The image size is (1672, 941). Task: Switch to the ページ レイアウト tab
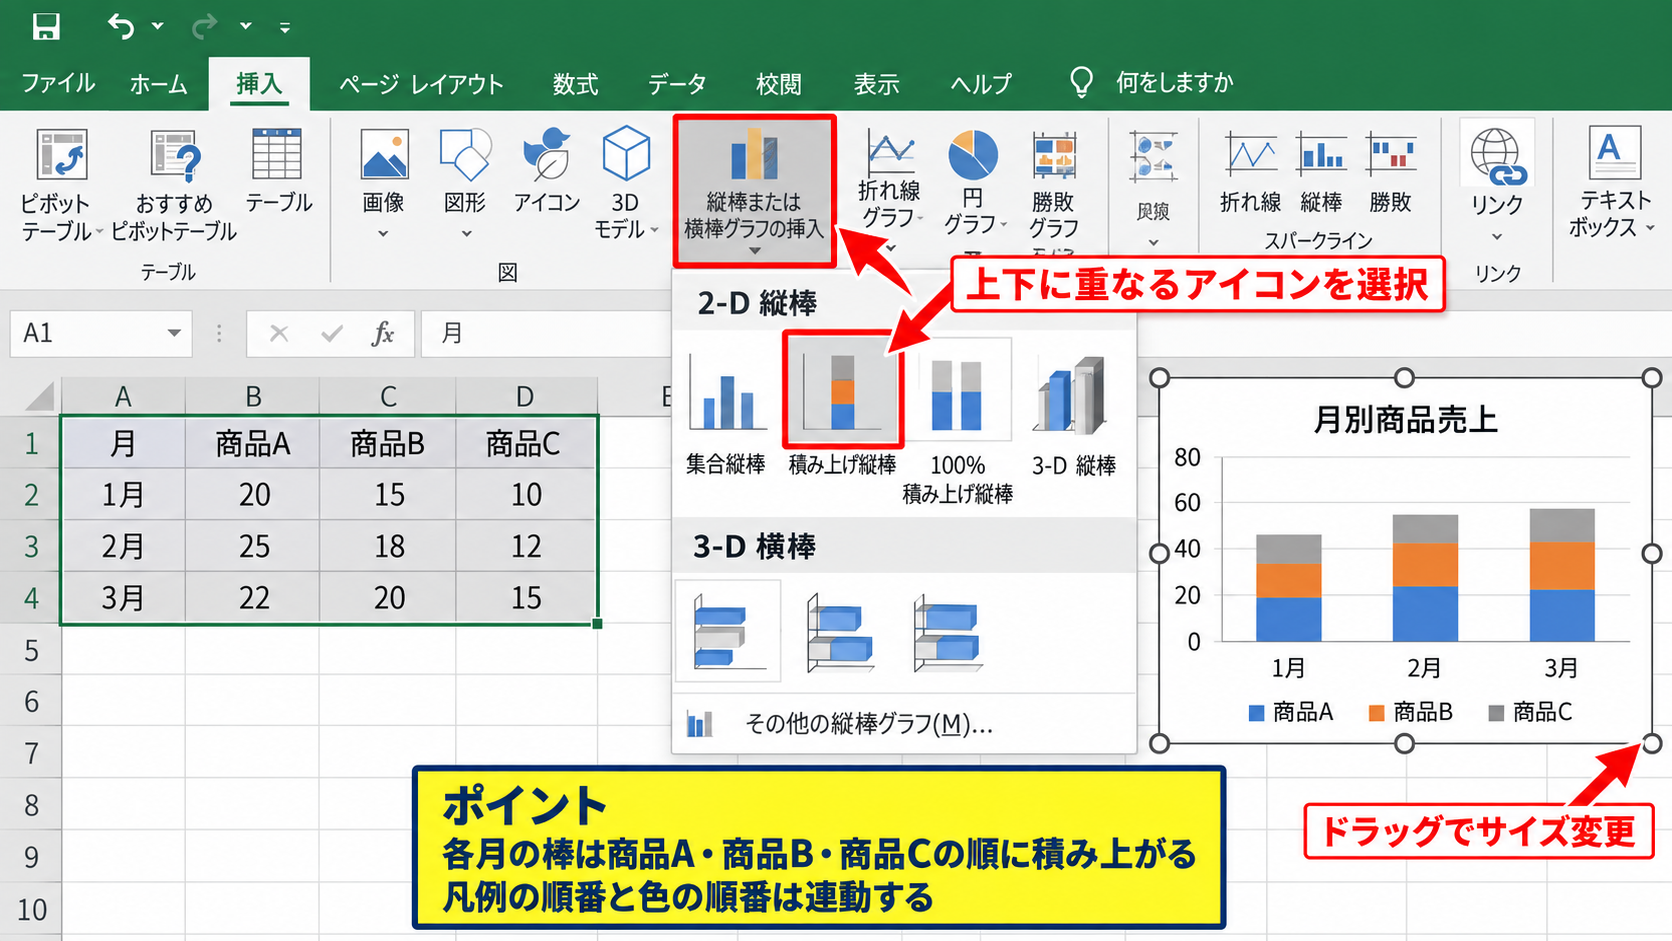(421, 84)
